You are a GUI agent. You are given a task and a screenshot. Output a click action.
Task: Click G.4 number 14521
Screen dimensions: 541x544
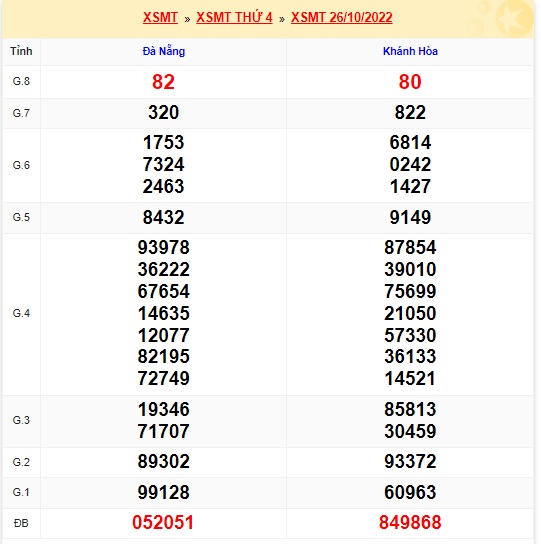pos(410,378)
